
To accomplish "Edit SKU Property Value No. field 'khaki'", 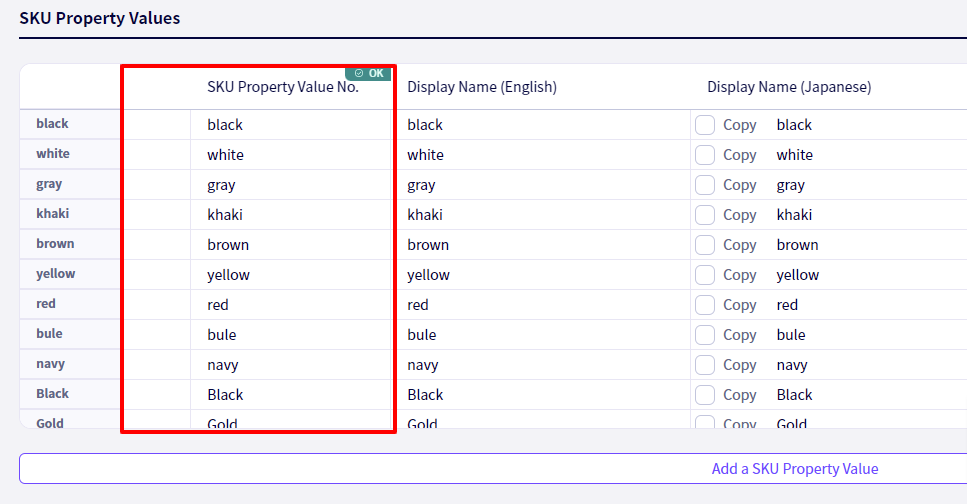I will pos(291,215).
